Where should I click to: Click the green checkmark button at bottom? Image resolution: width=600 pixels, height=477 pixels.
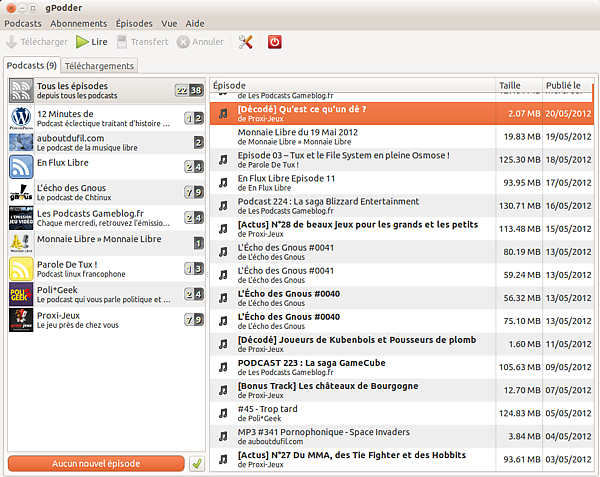click(197, 464)
